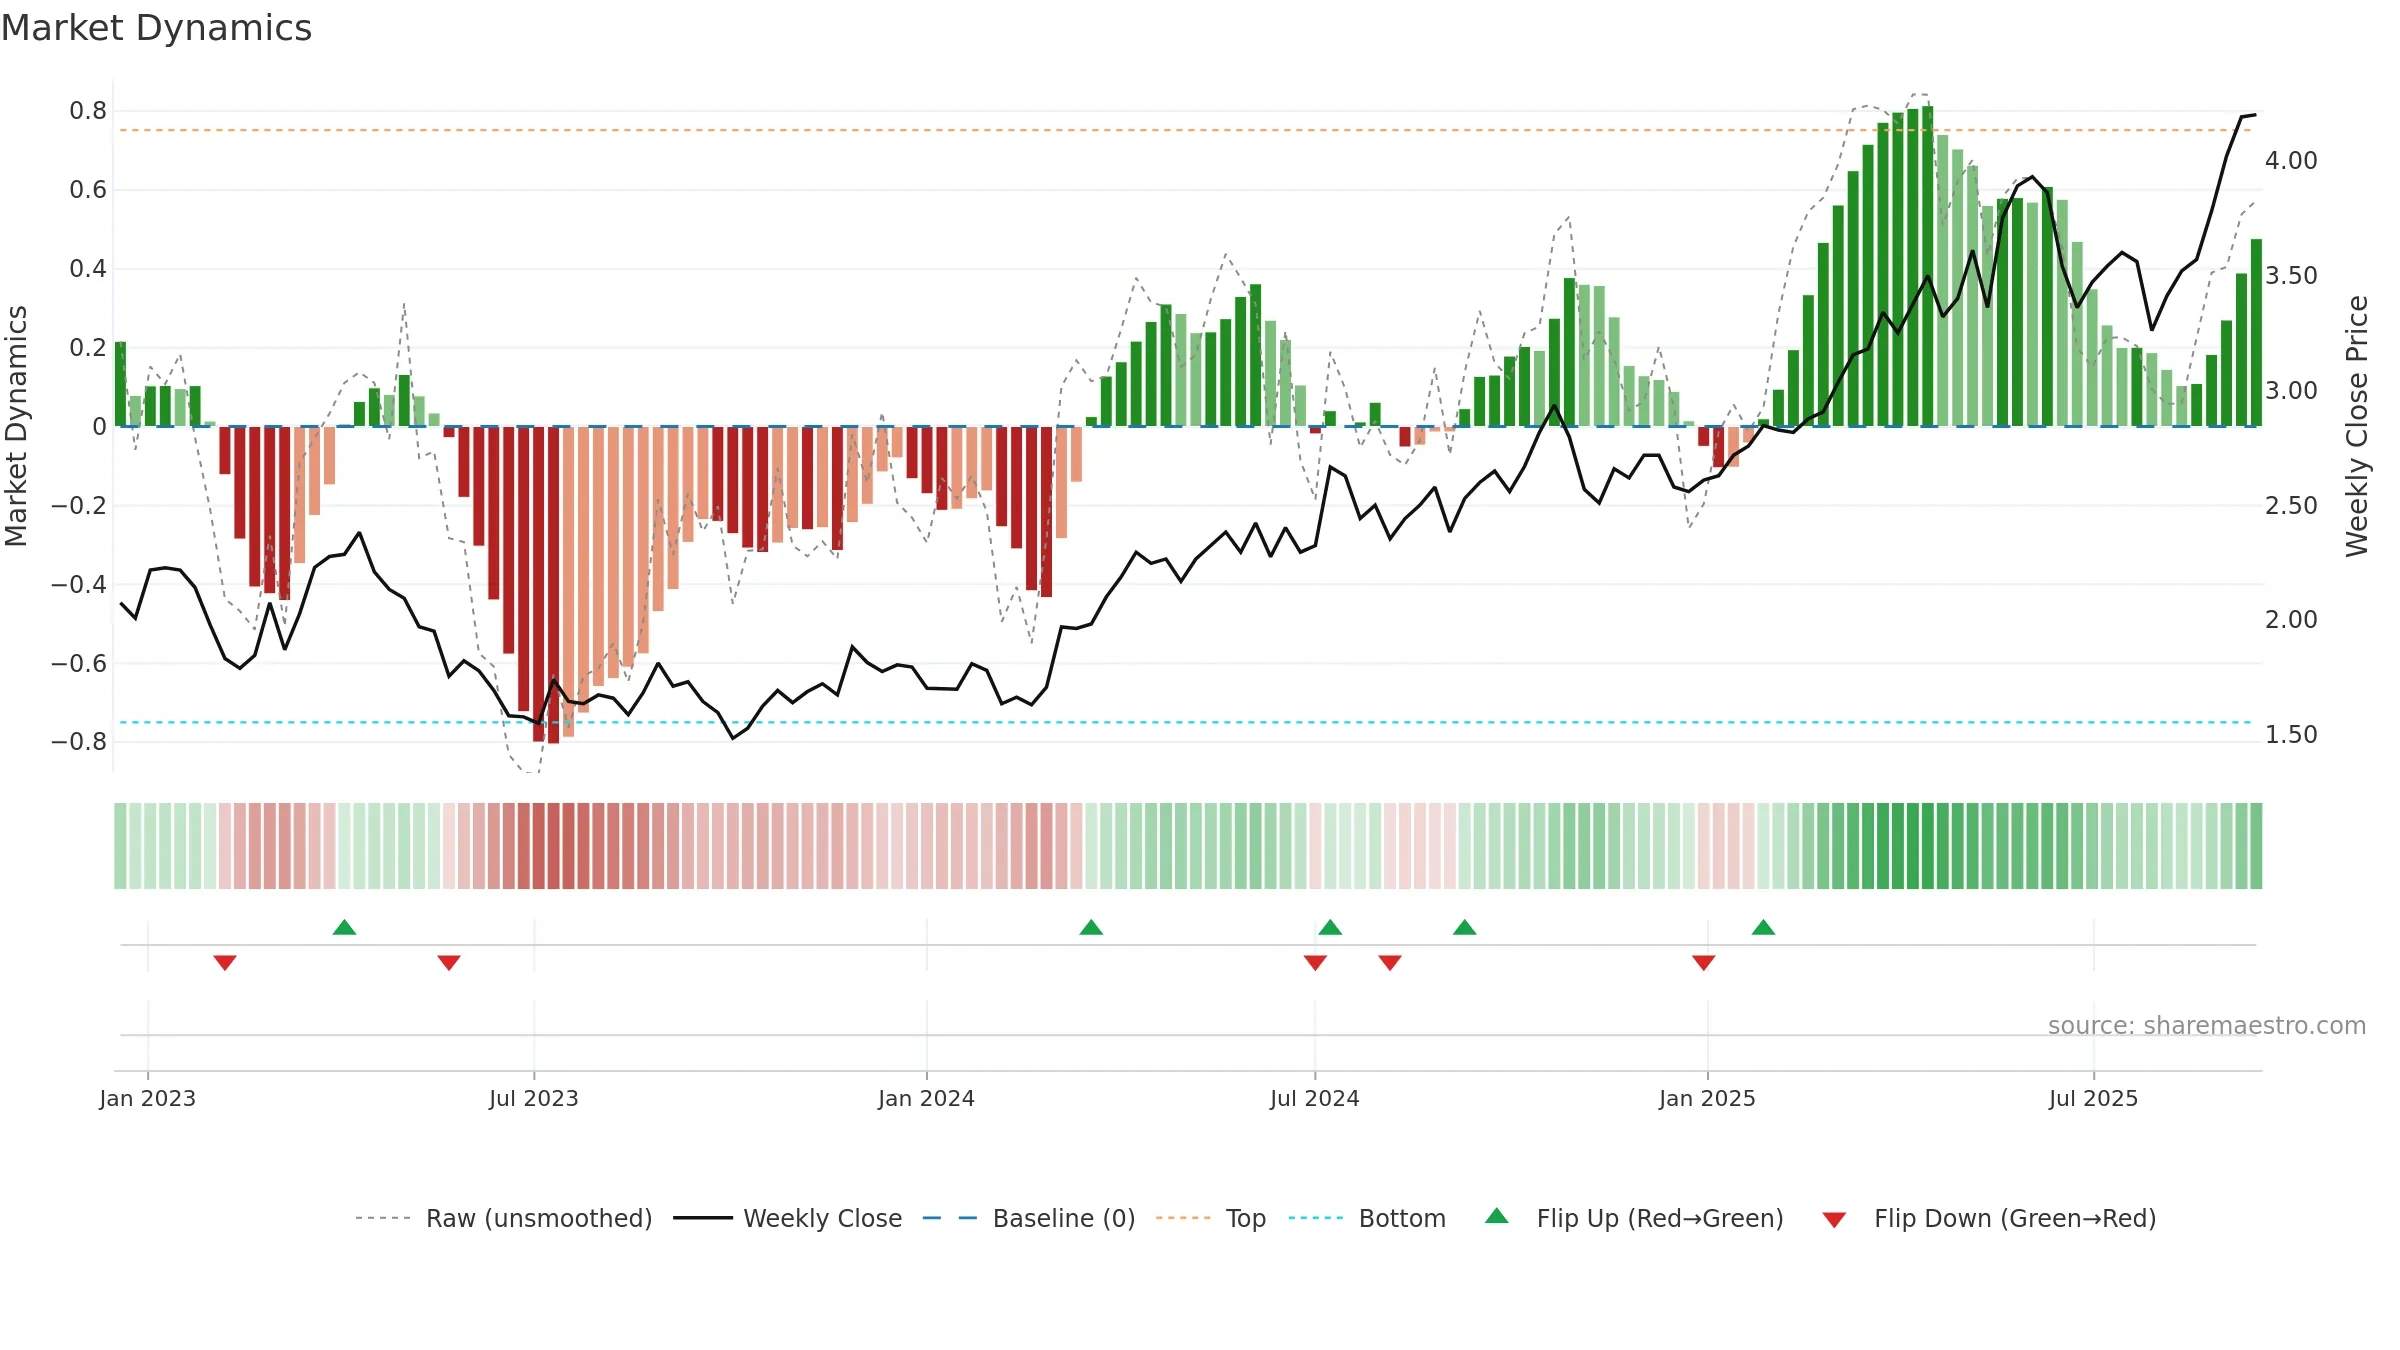Image resolution: width=2400 pixels, height=1350 pixels.
Task: Select the green flip-up marker in September 2024
Action: [1465, 927]
